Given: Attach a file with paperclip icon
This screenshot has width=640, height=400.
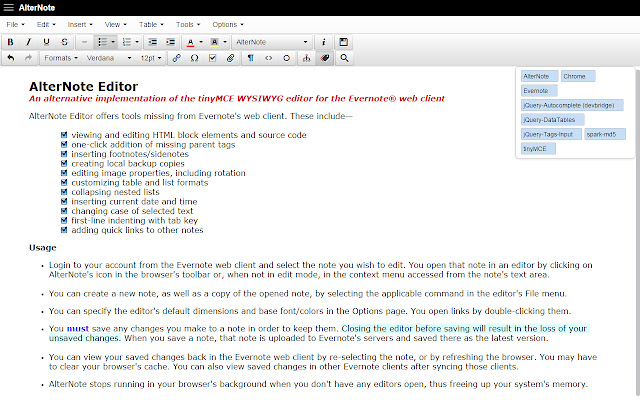Looking at the screenshot, I should (230, 58).
